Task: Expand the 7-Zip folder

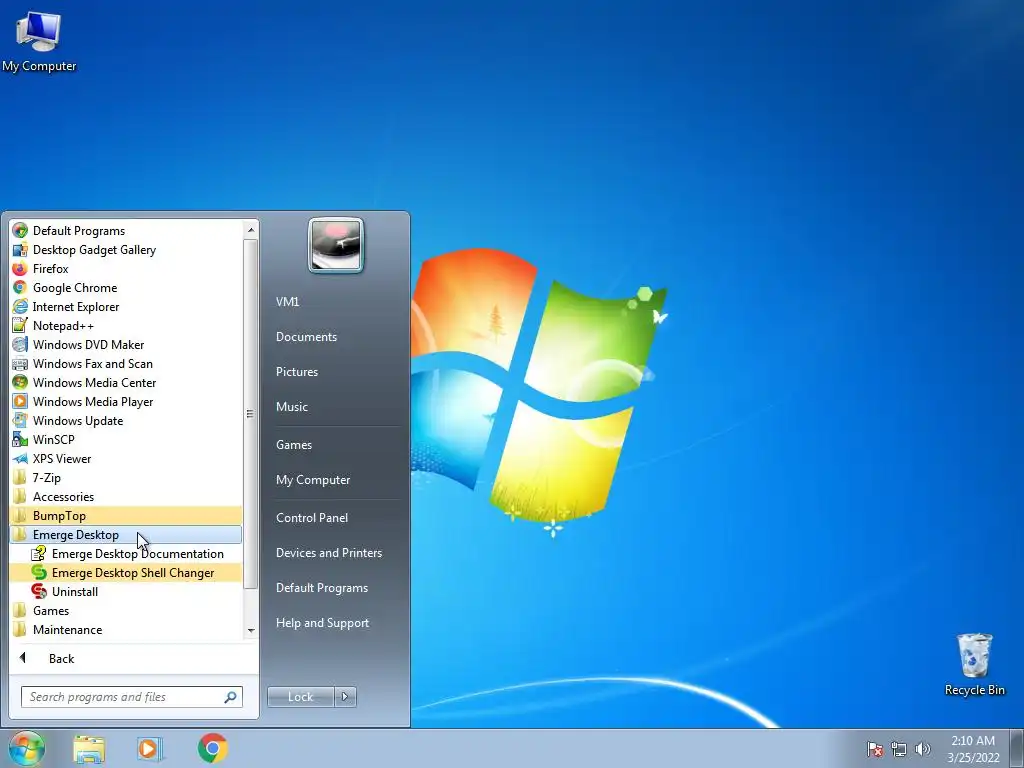Action: point(125,477)
